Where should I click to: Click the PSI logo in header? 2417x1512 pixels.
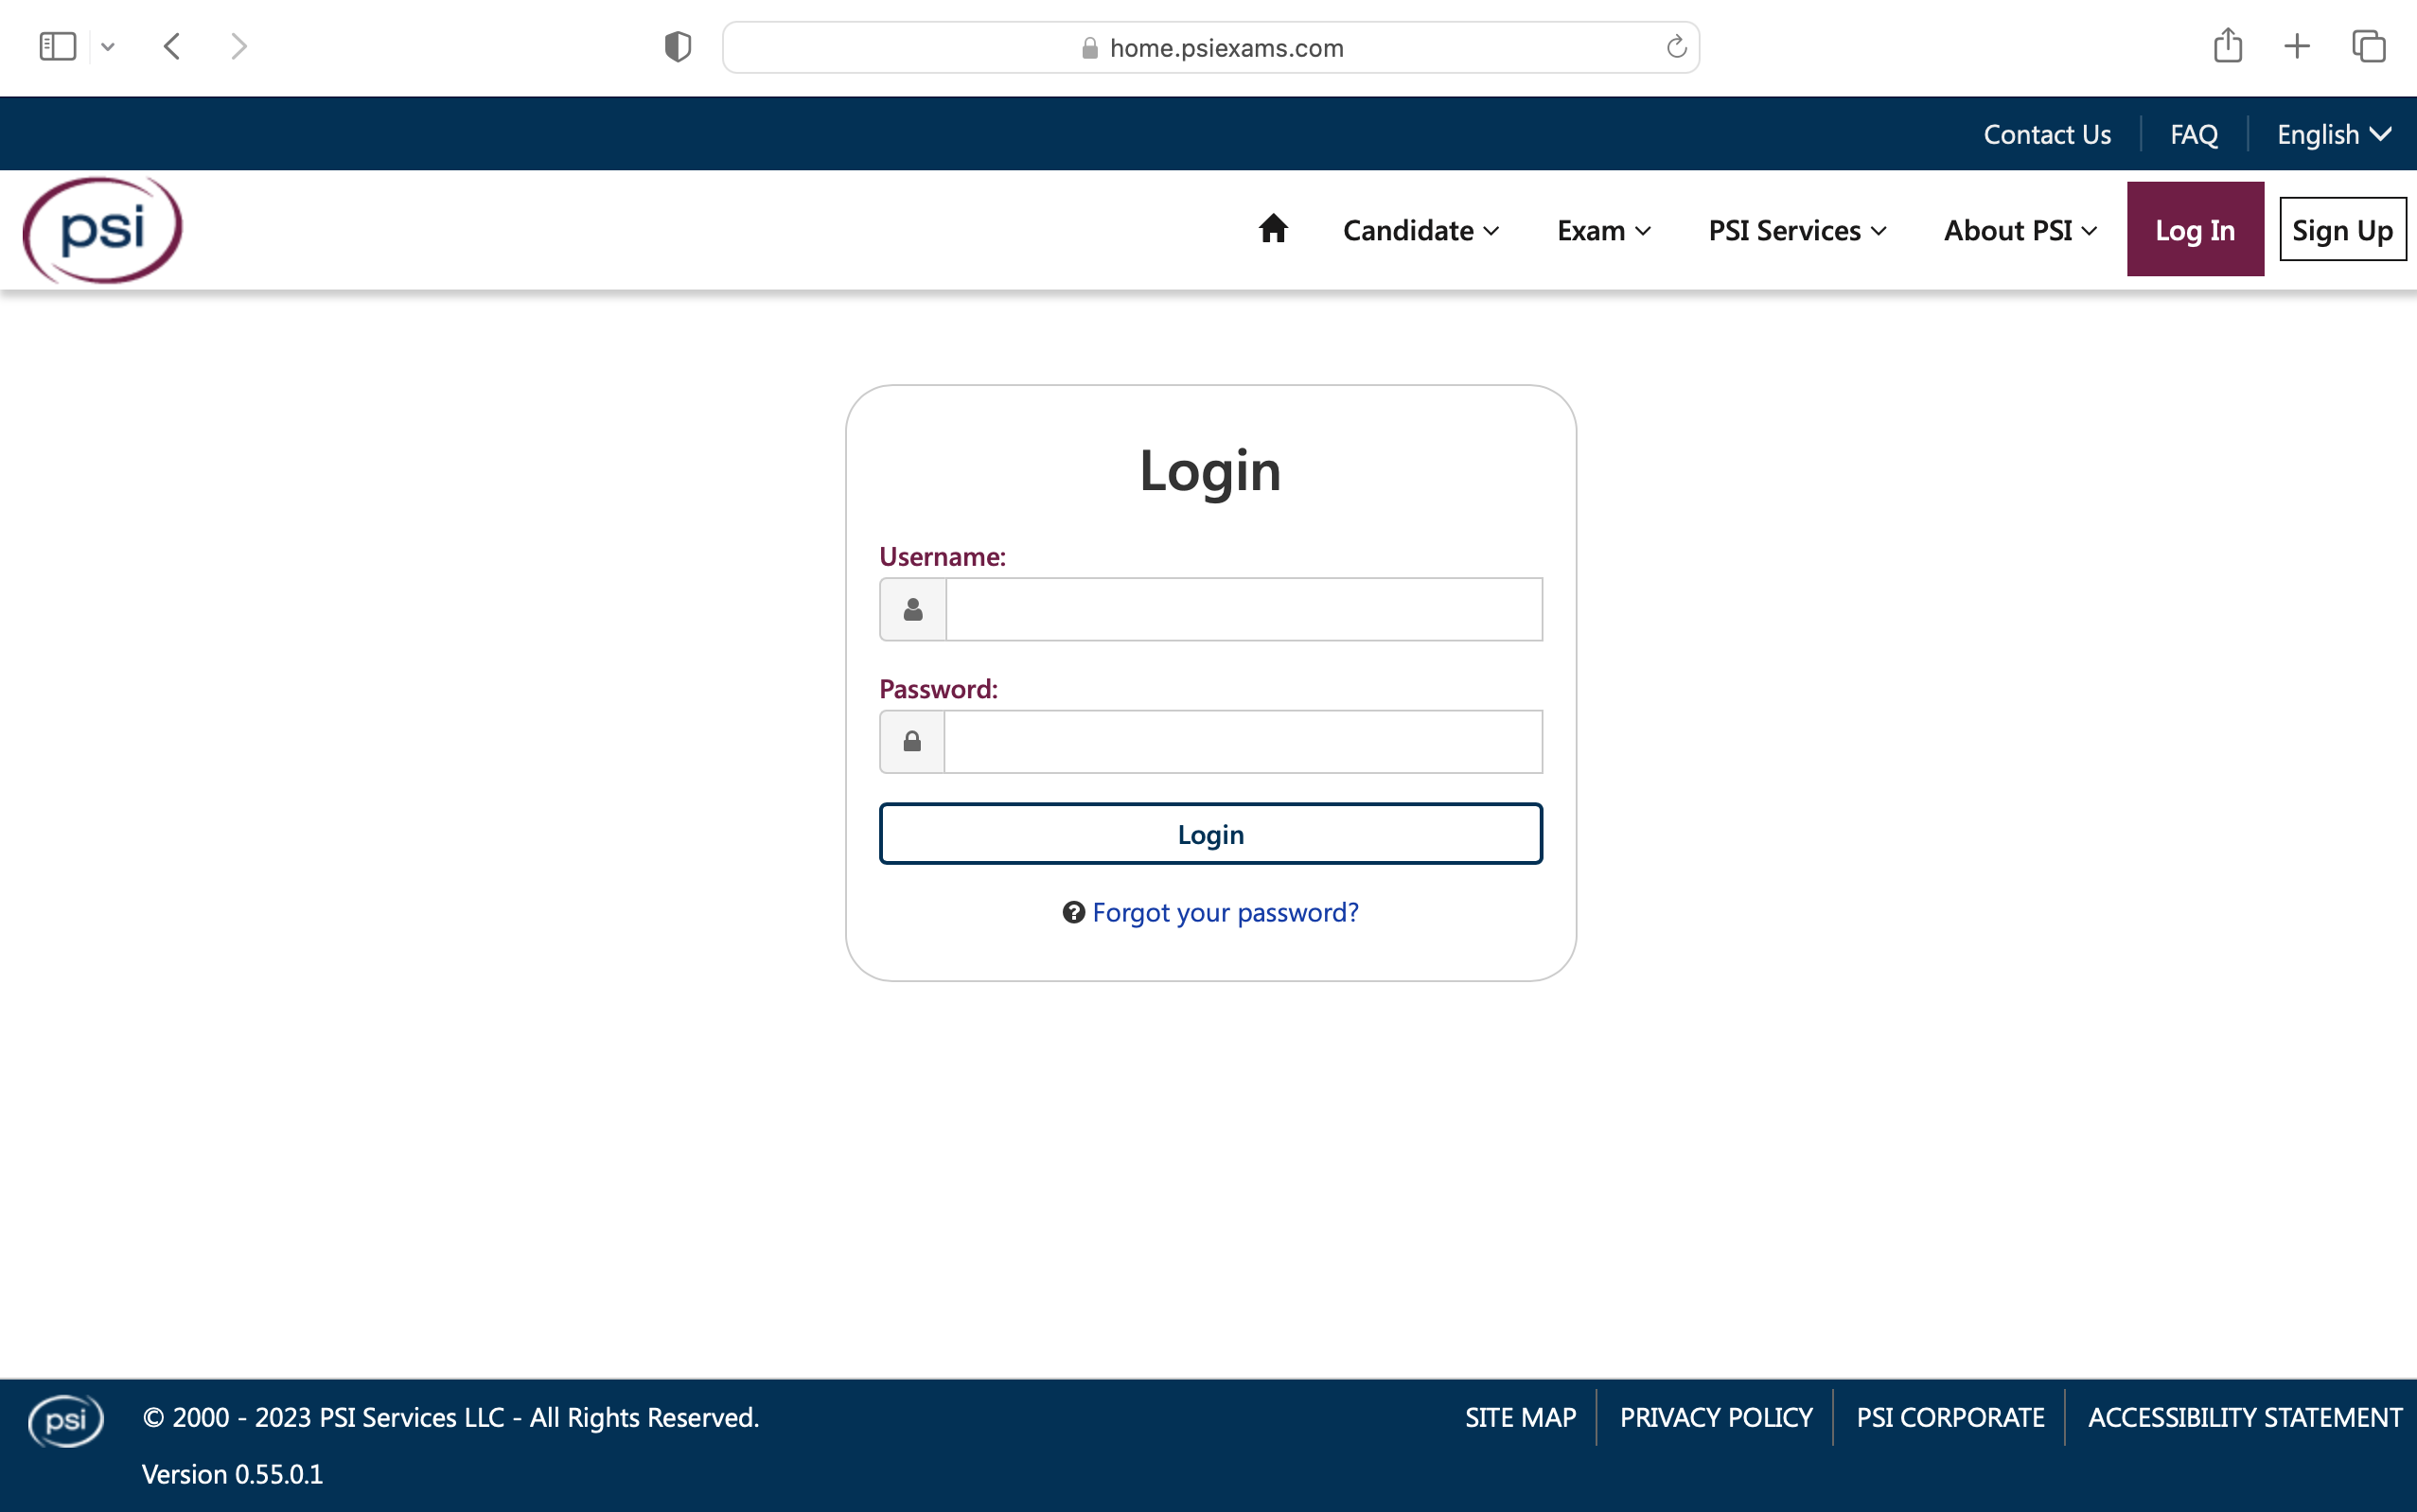(x=103, y=230)
